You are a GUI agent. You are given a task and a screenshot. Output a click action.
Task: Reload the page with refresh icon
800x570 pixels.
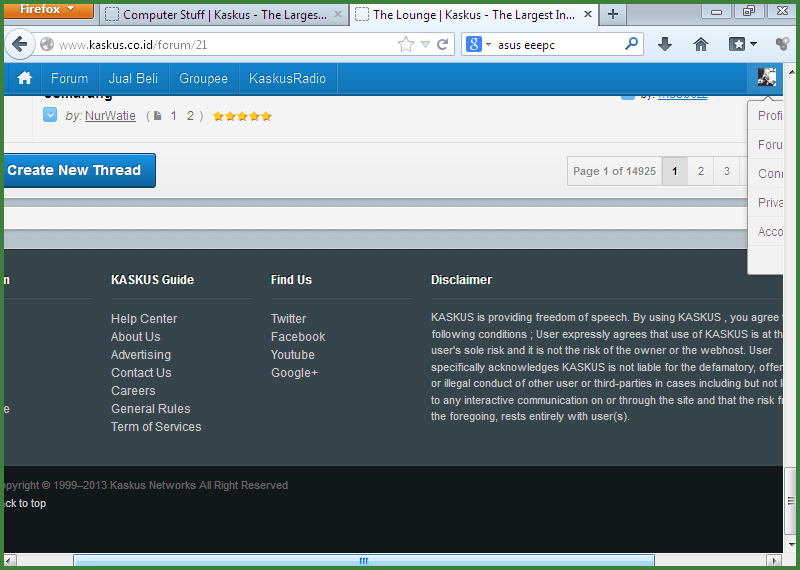(x=442, y=44)
